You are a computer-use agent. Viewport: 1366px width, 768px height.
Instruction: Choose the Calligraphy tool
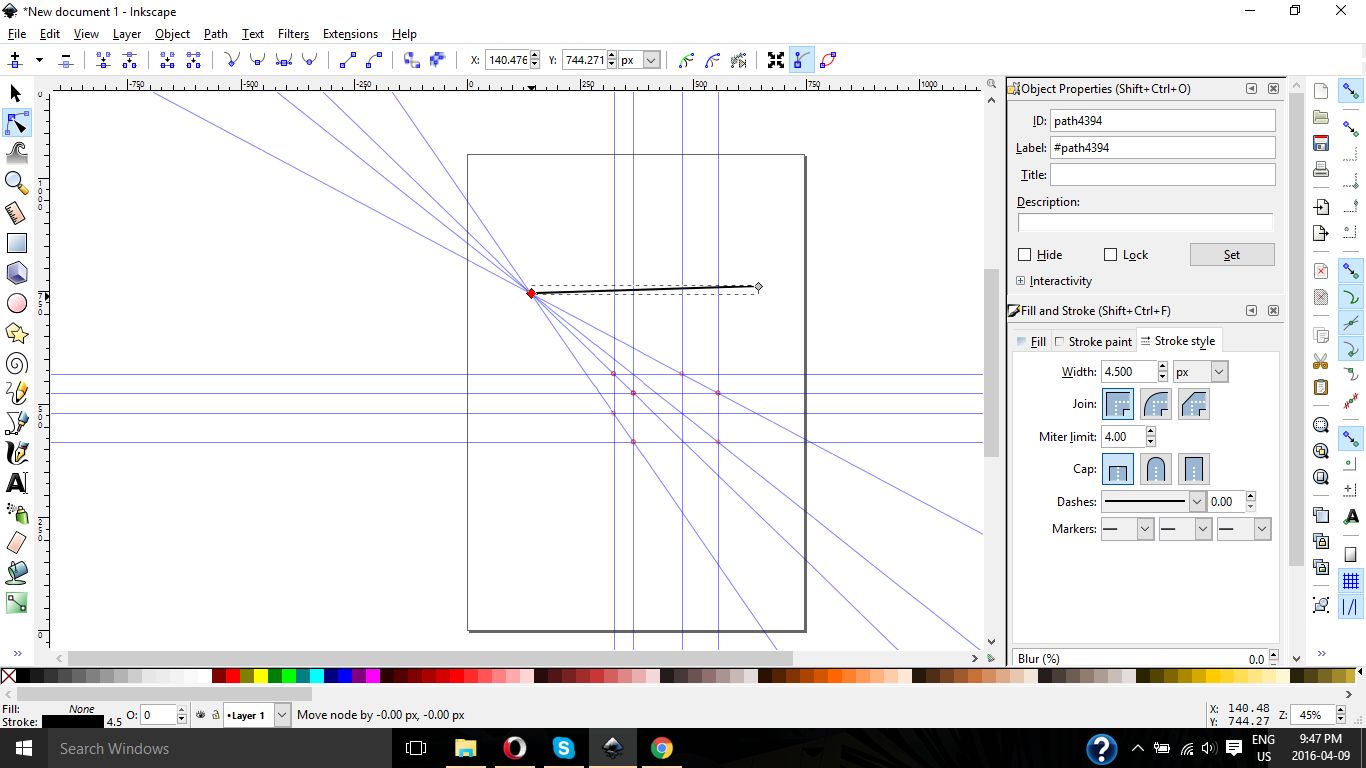point(16,452)
